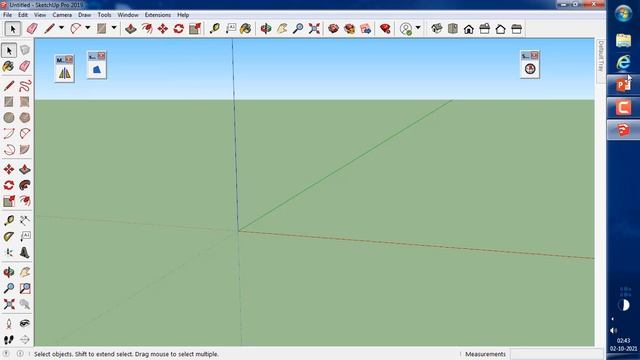Open the Help menu
The width and height of the screenshot is (640, 360).
(x=183, y=15)
